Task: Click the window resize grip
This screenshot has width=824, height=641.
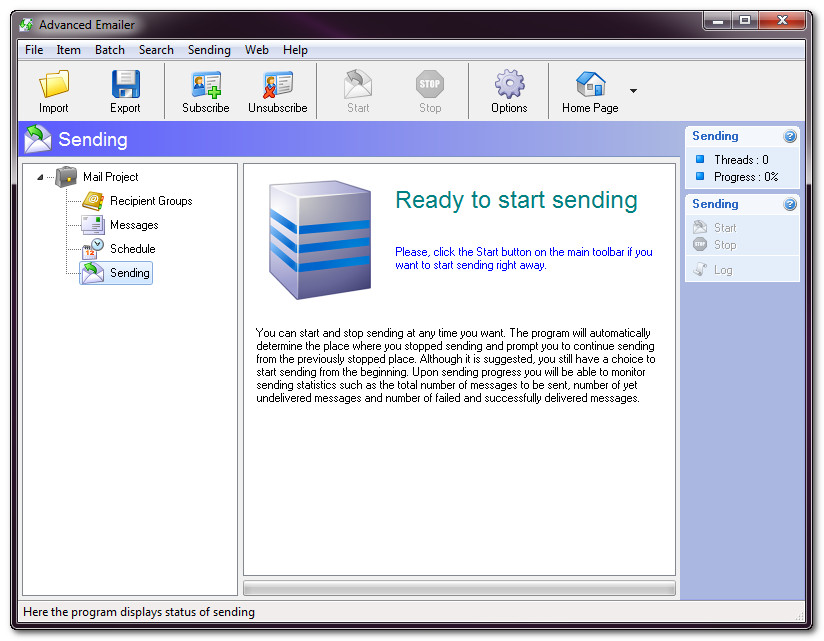Action: click(800, 615)
